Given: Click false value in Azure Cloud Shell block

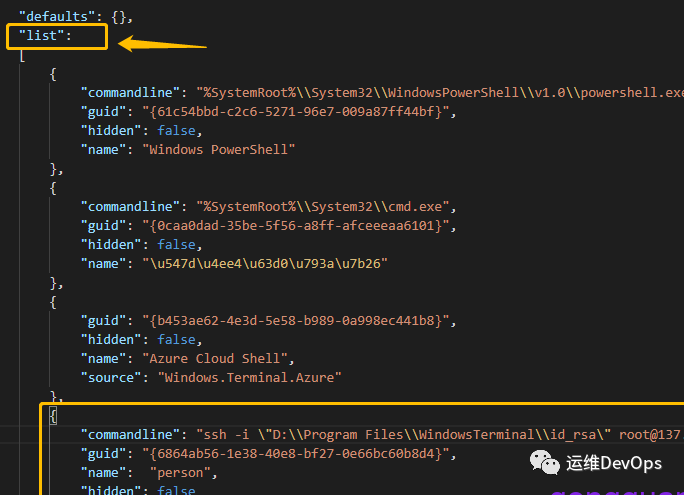Looking at the screenshot, I should coord(177,339).
